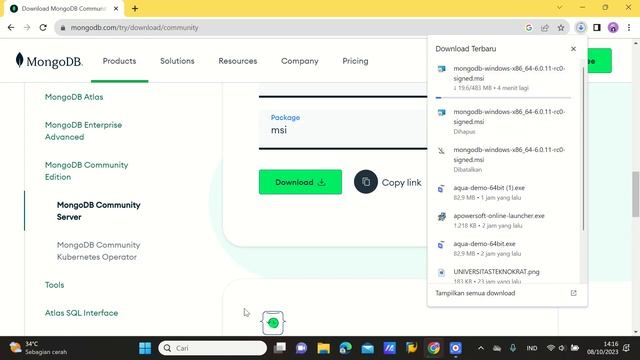640x360 pixels.
Task: Open Microsoft Edge from taskbar
Action: tap(345, 348)
